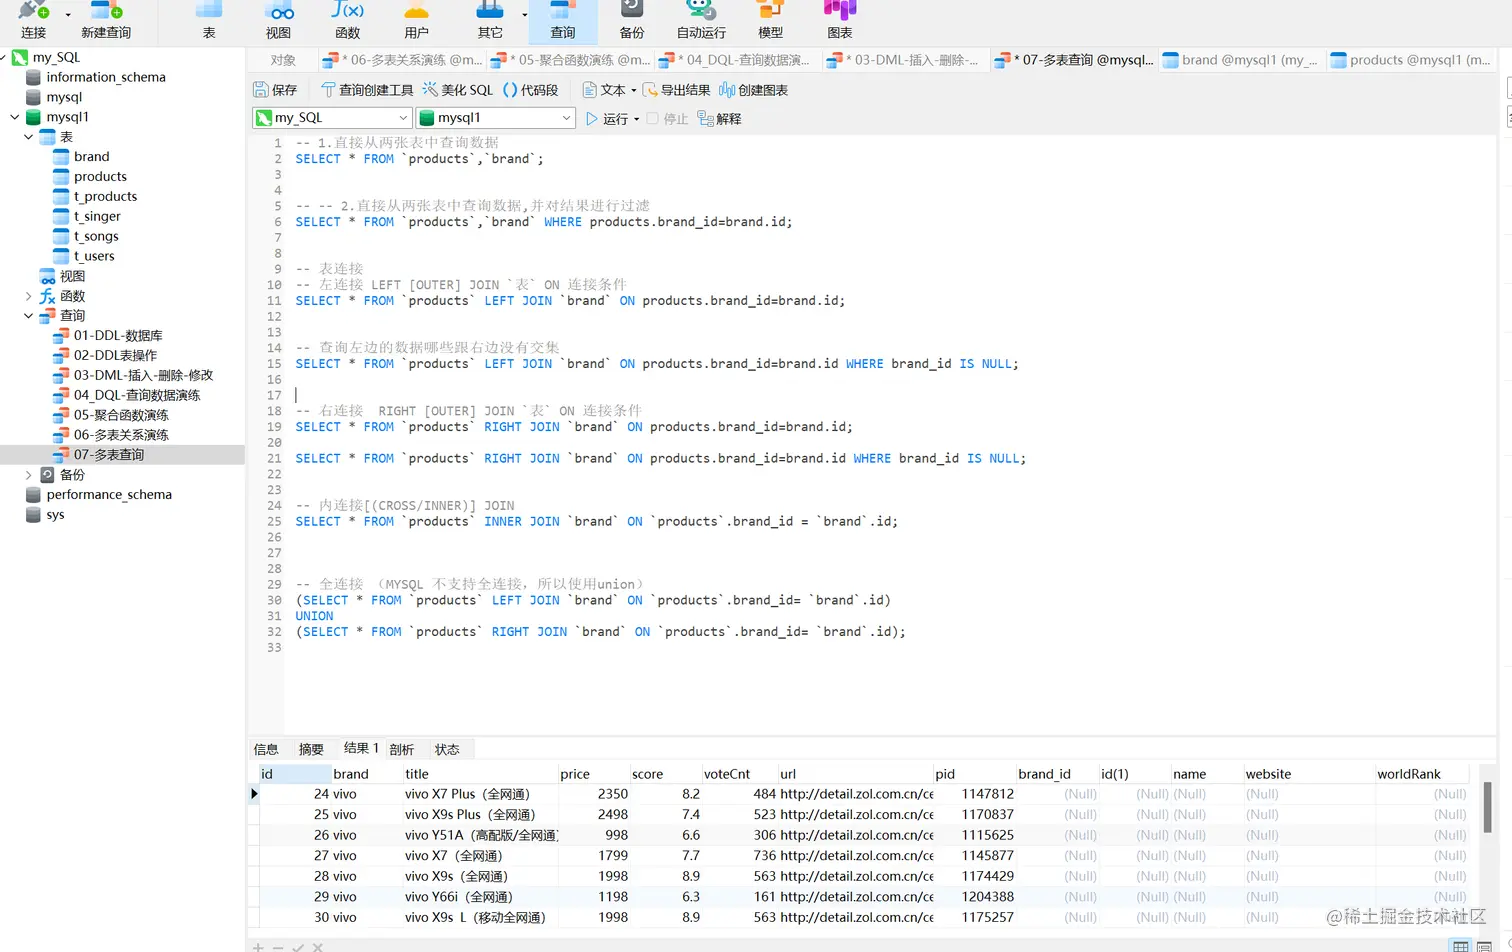
Task: Click the delete record minus icon
Action: click(x=278, y=947)
